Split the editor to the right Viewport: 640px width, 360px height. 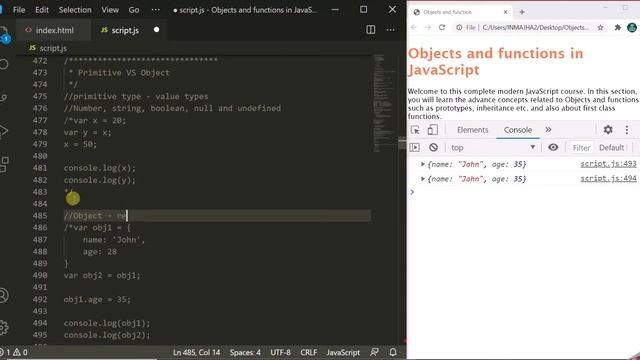(371, 30)
